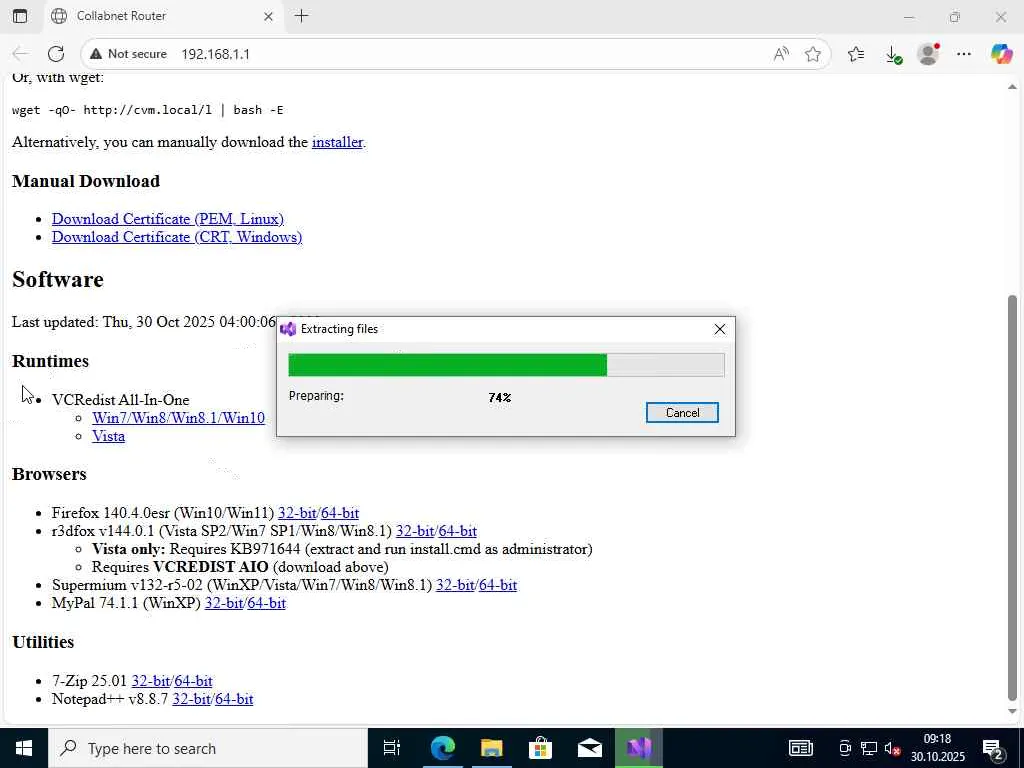The height and width of the screenshot is (768, 1024).
Task: Open the Read aloud icon
Action: (780, 54)
